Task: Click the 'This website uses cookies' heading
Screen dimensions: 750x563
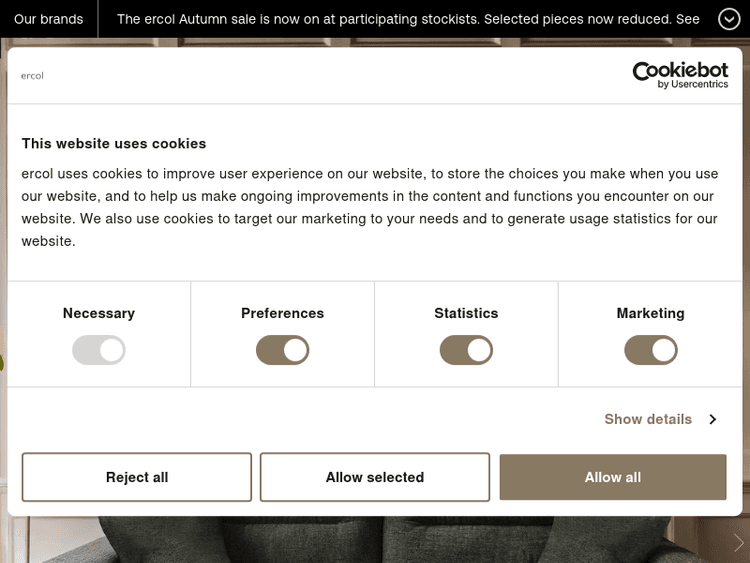Action: pyautogui.click(x=114, y=143)
